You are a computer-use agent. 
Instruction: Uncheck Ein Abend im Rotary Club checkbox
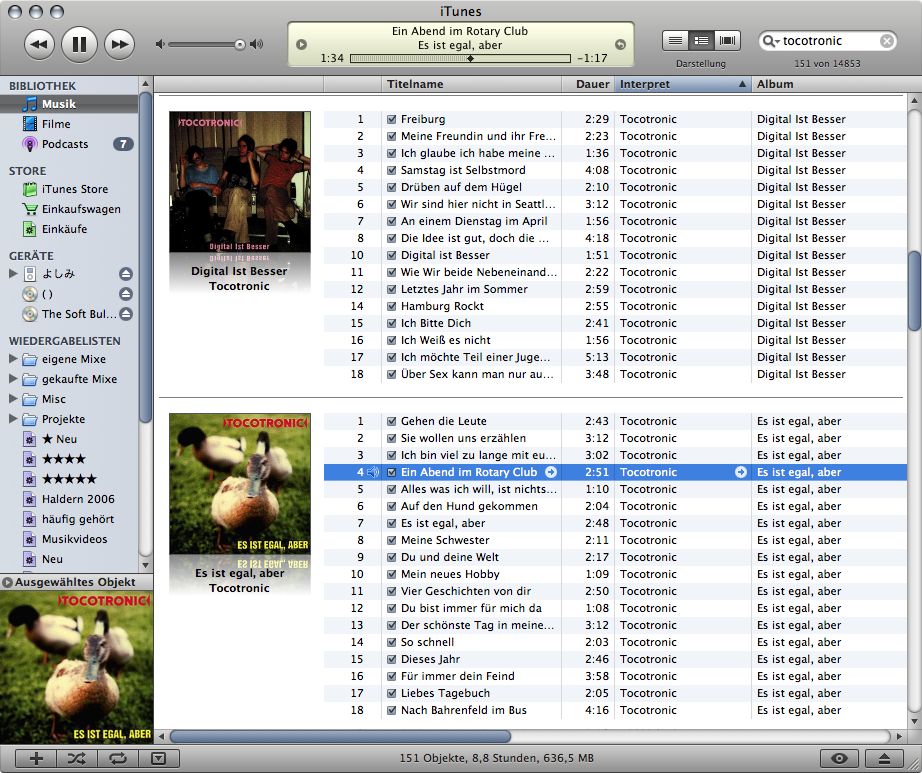click(x=392, y=472)
